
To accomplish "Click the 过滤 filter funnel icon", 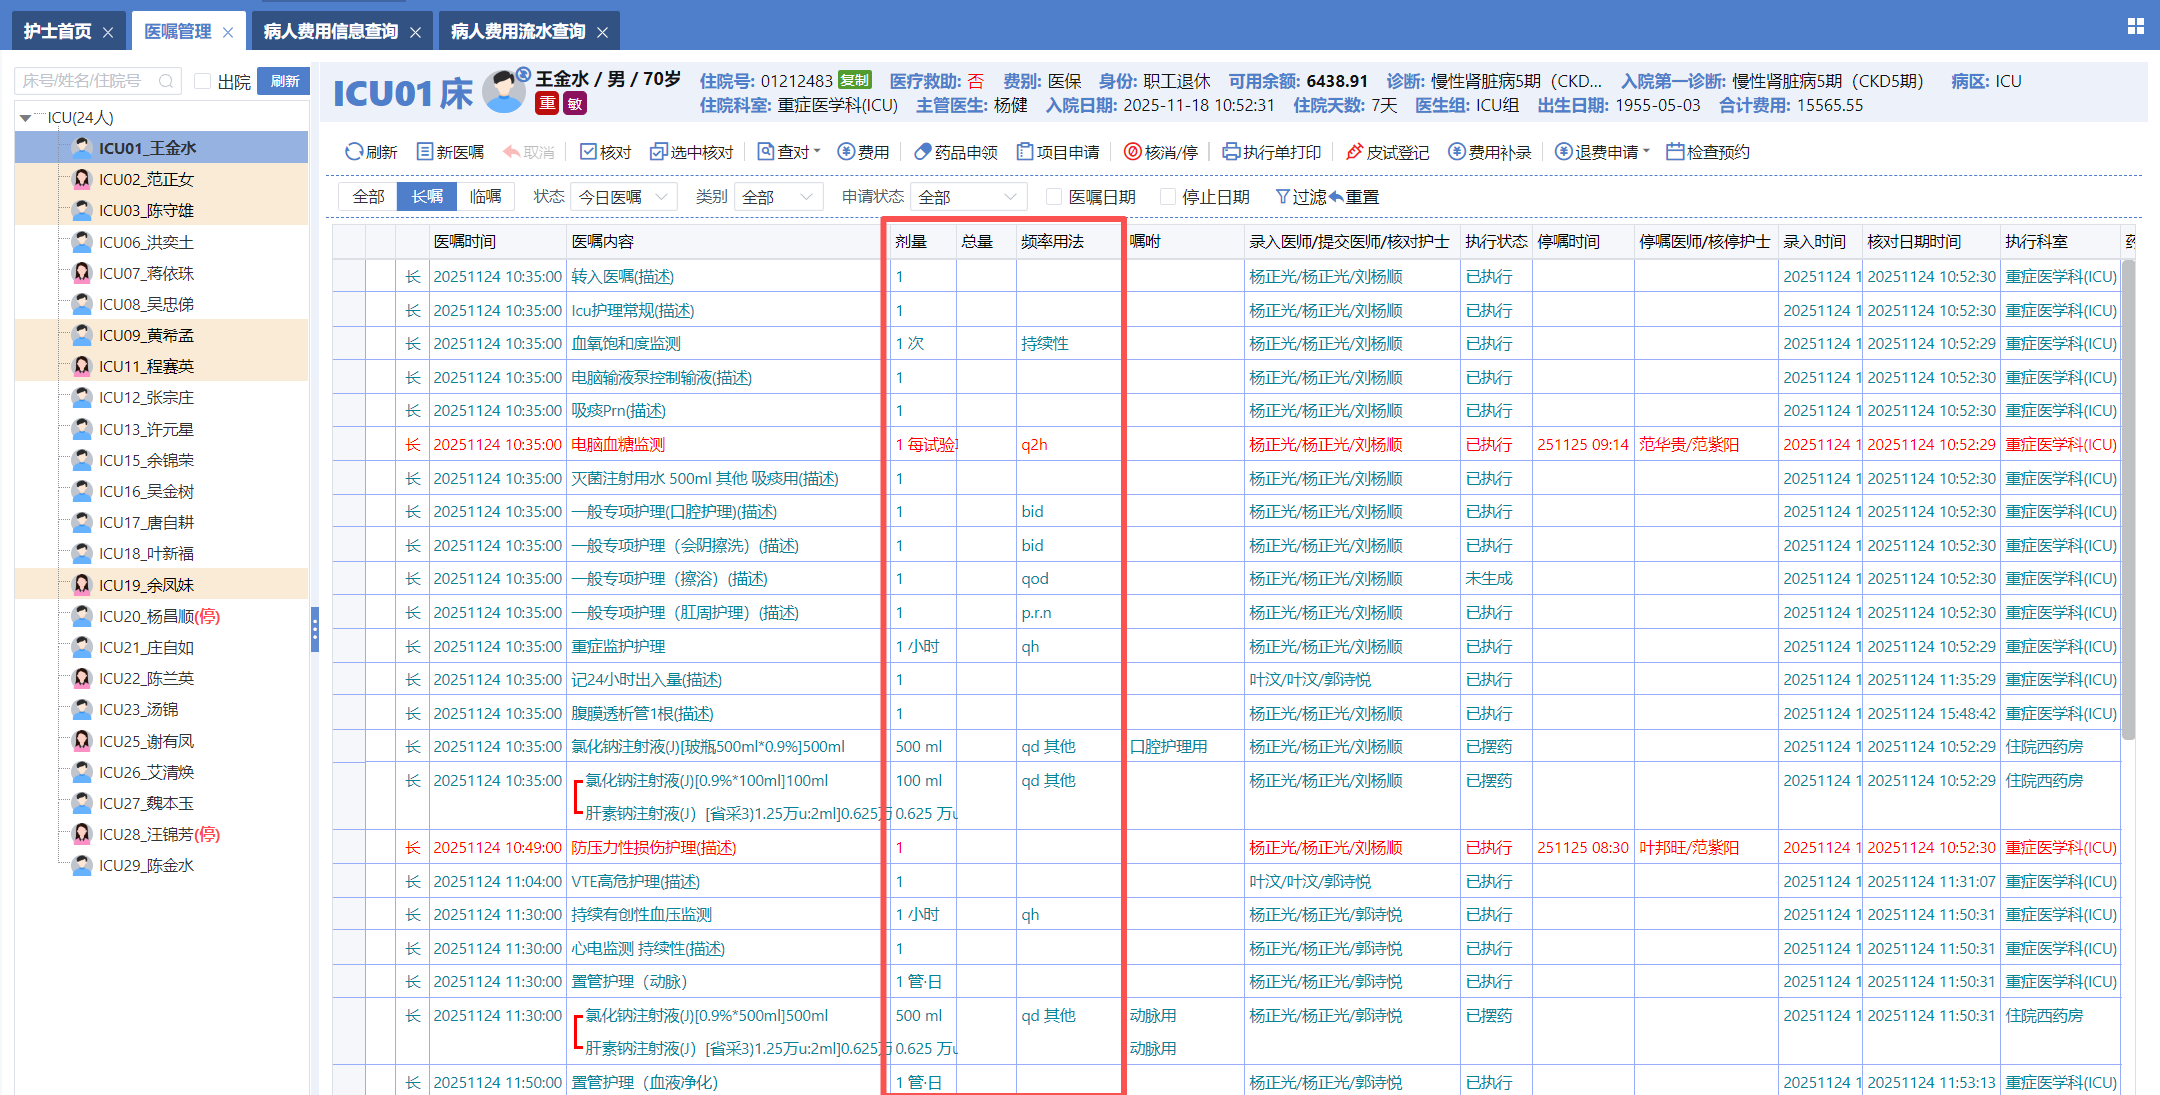I will (x=1282, y=197).
